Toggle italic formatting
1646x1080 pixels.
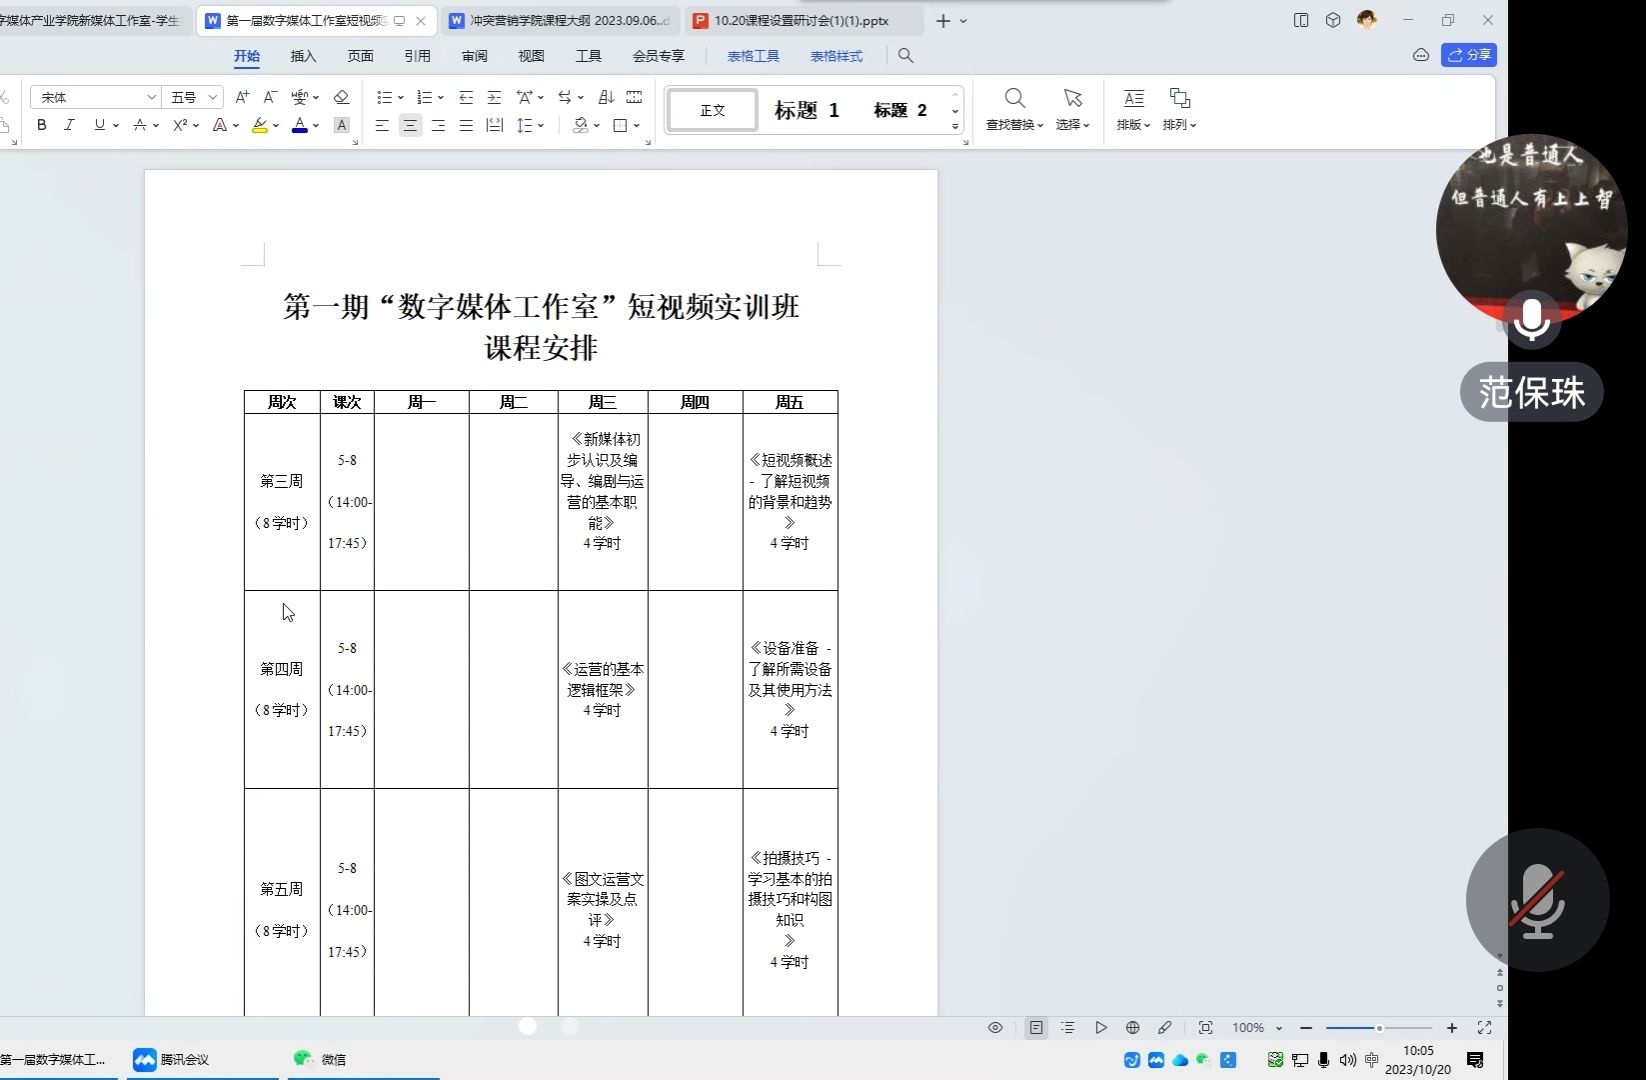(69, 125)
